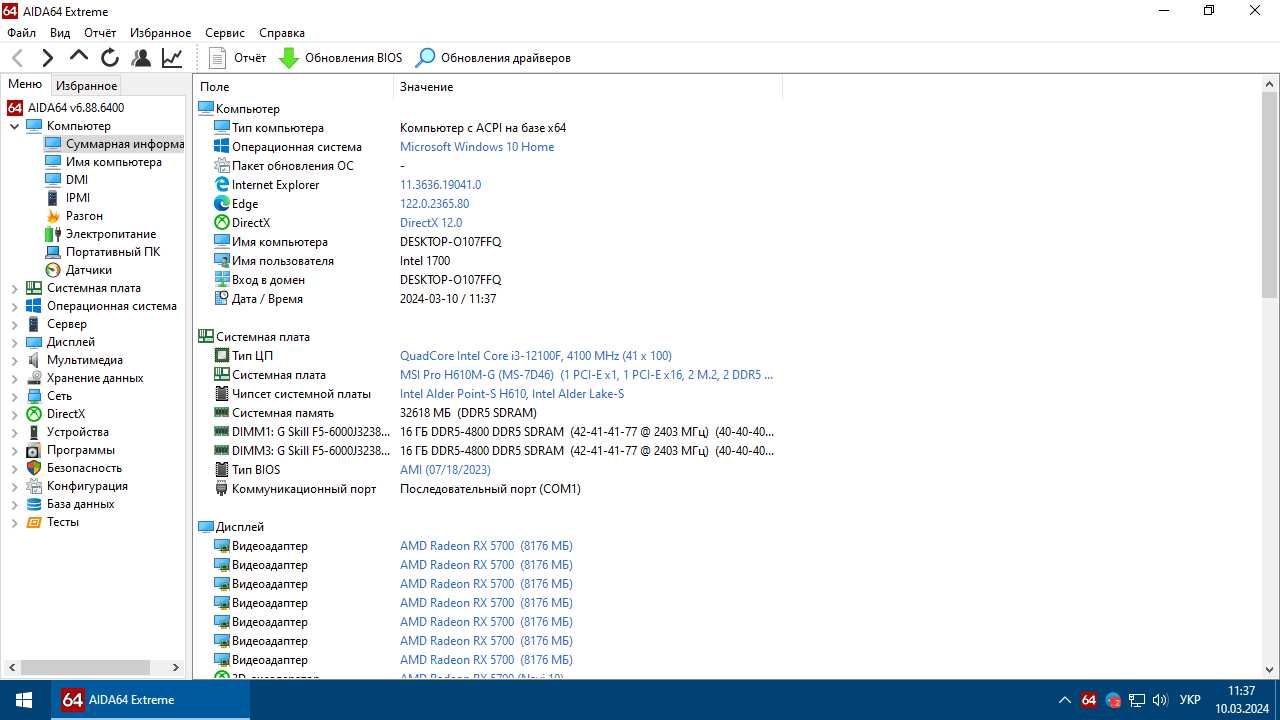
Task: Switch to the Меню sidebar tab
Action: (25, 85)
